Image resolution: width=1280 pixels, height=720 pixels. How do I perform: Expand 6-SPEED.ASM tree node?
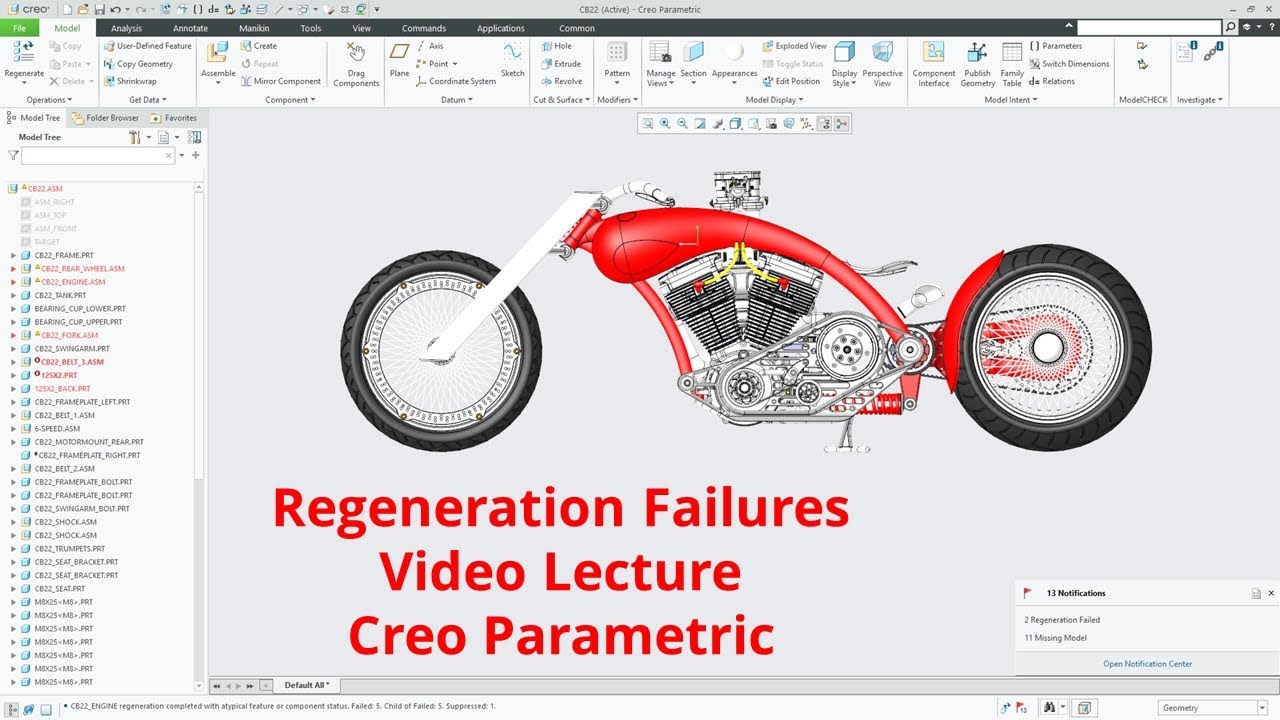14,428
